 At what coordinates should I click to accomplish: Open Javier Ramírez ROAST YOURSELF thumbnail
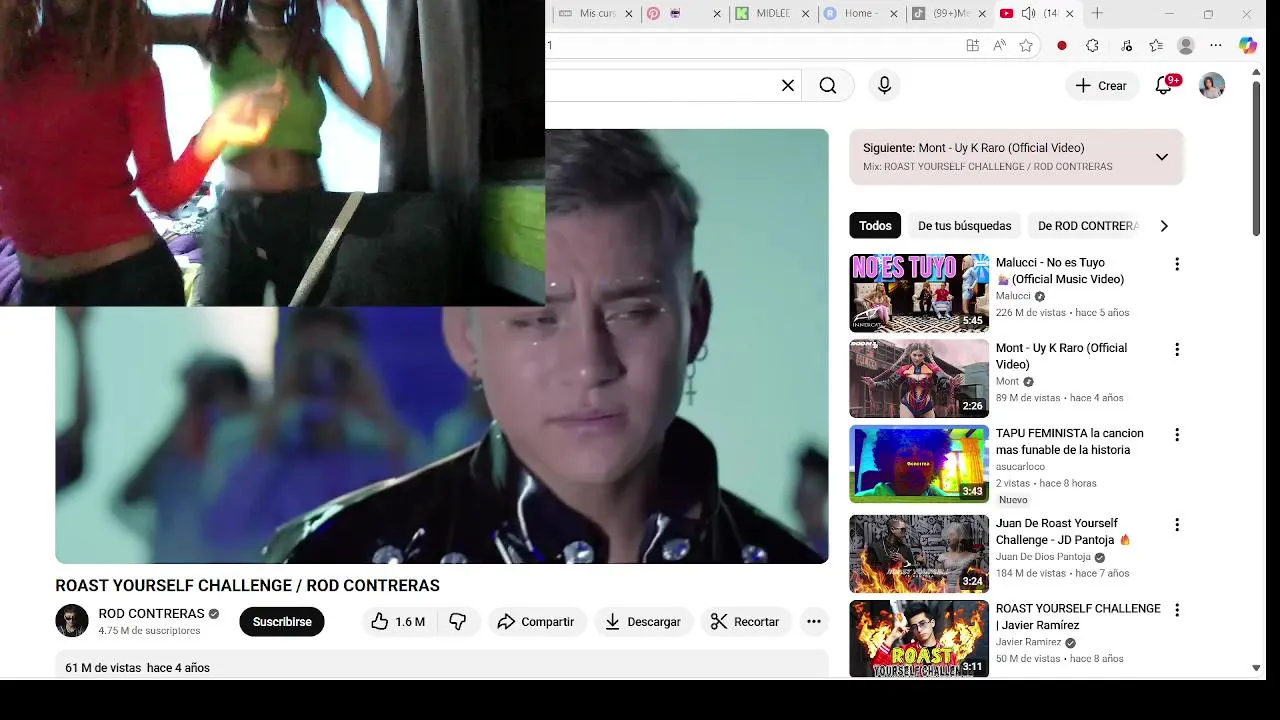(919, 639)
